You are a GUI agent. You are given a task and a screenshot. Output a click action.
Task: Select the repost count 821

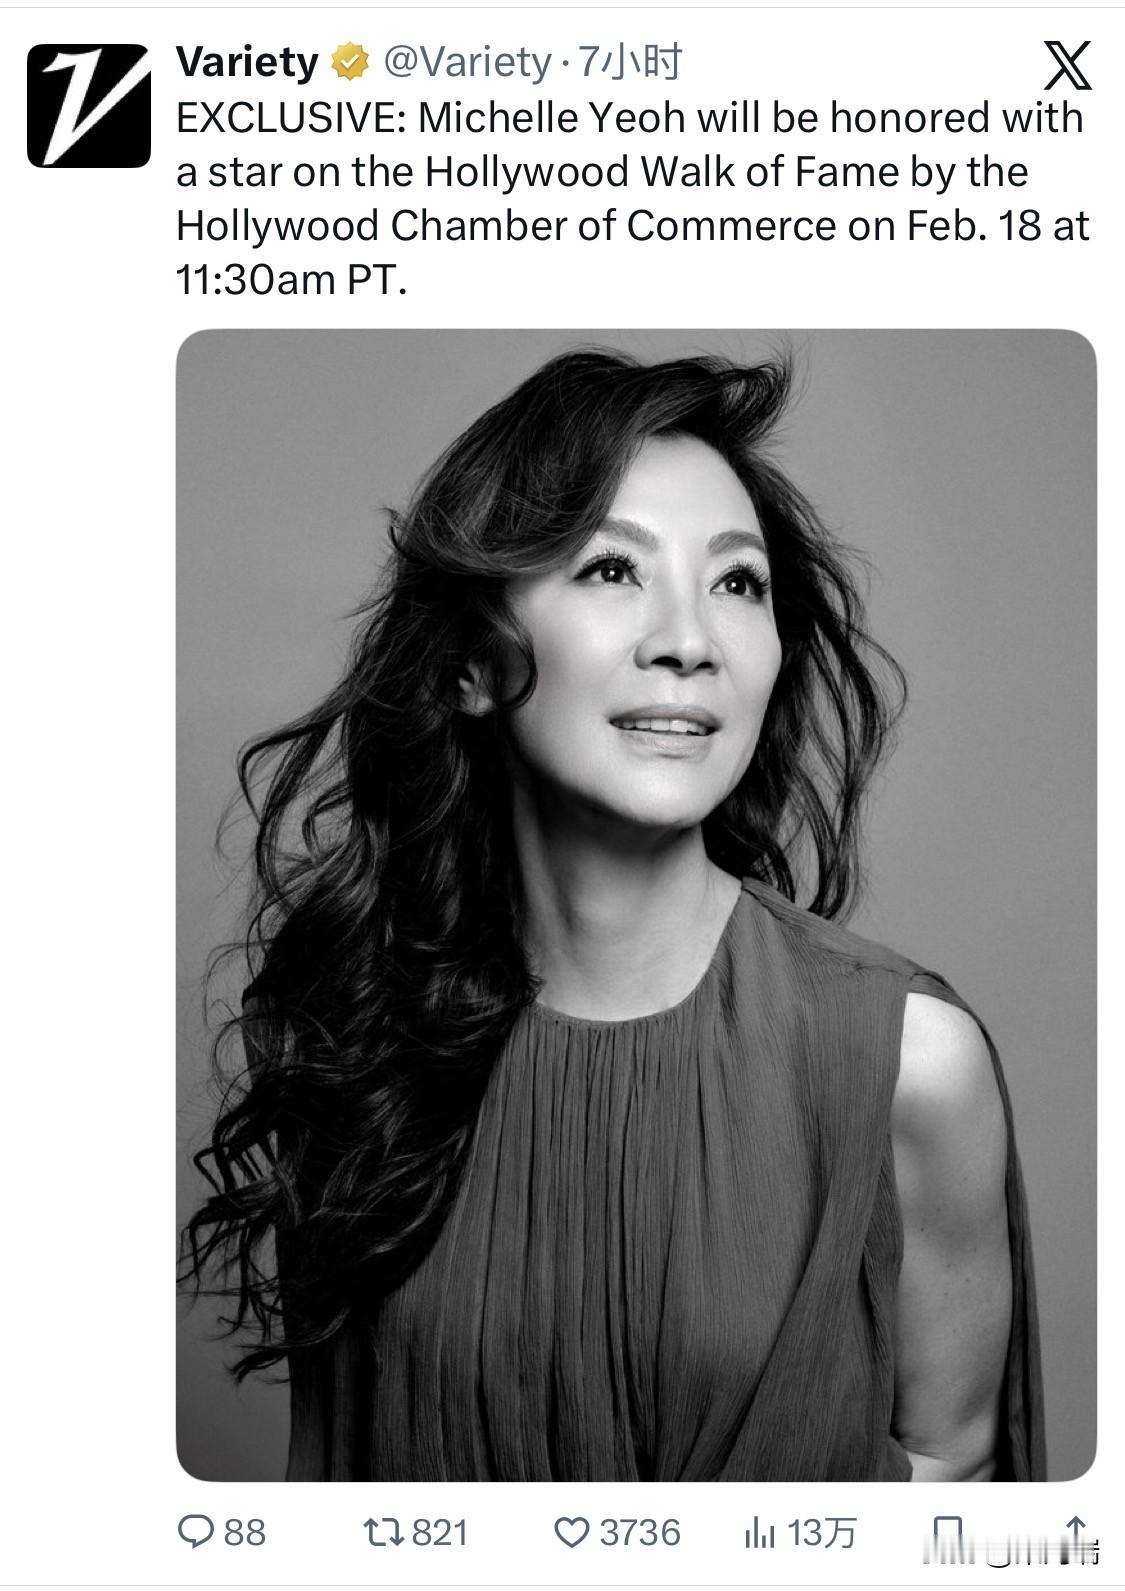(x=440, y=1532)
